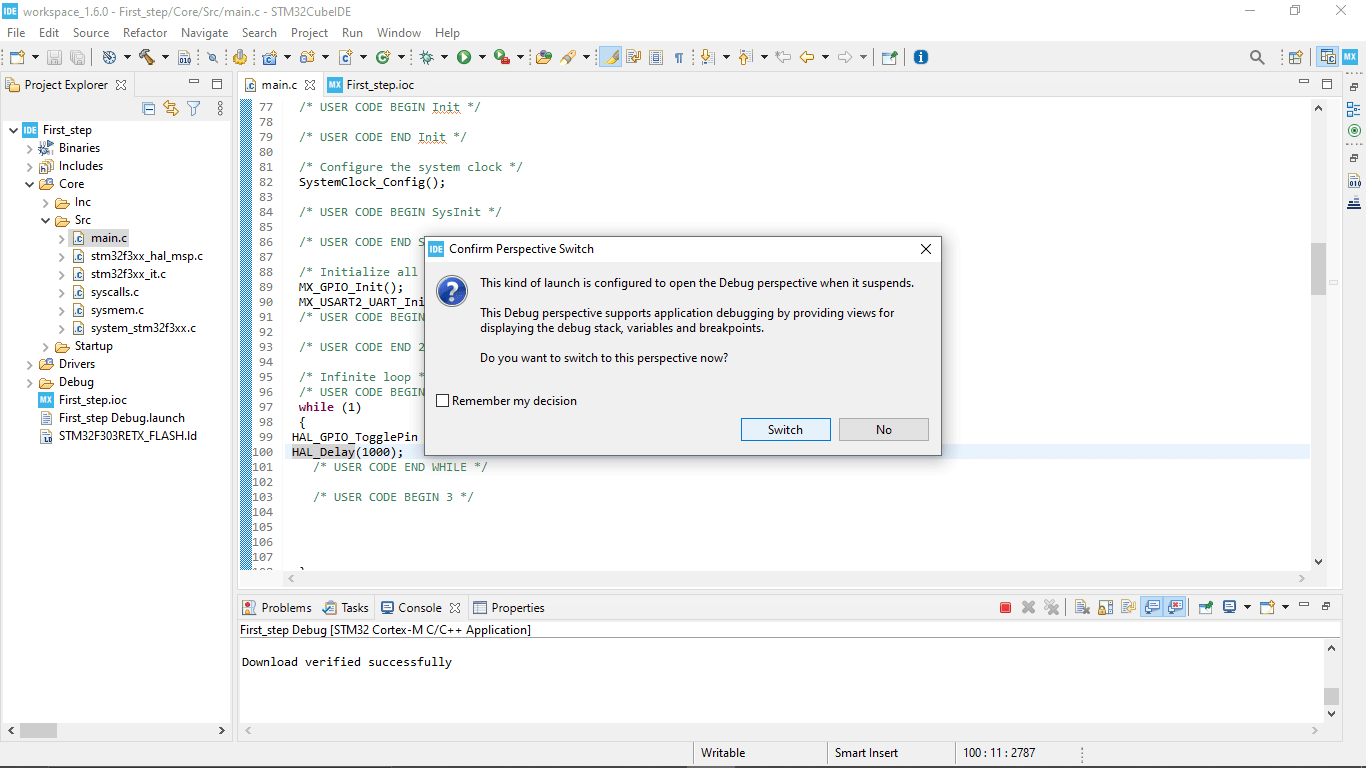Open the C/C++ perspective icon
The image size is (1366, 768).
1328,57
